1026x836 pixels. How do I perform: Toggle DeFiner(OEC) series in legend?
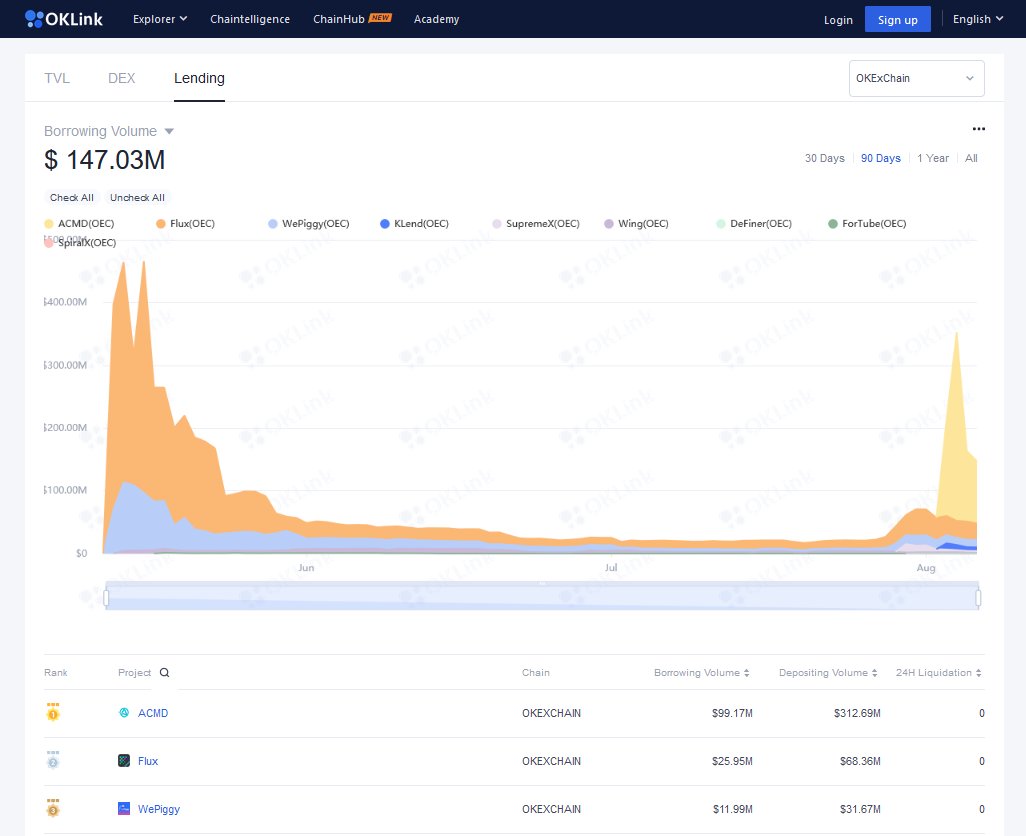click(x=754, y=224)
